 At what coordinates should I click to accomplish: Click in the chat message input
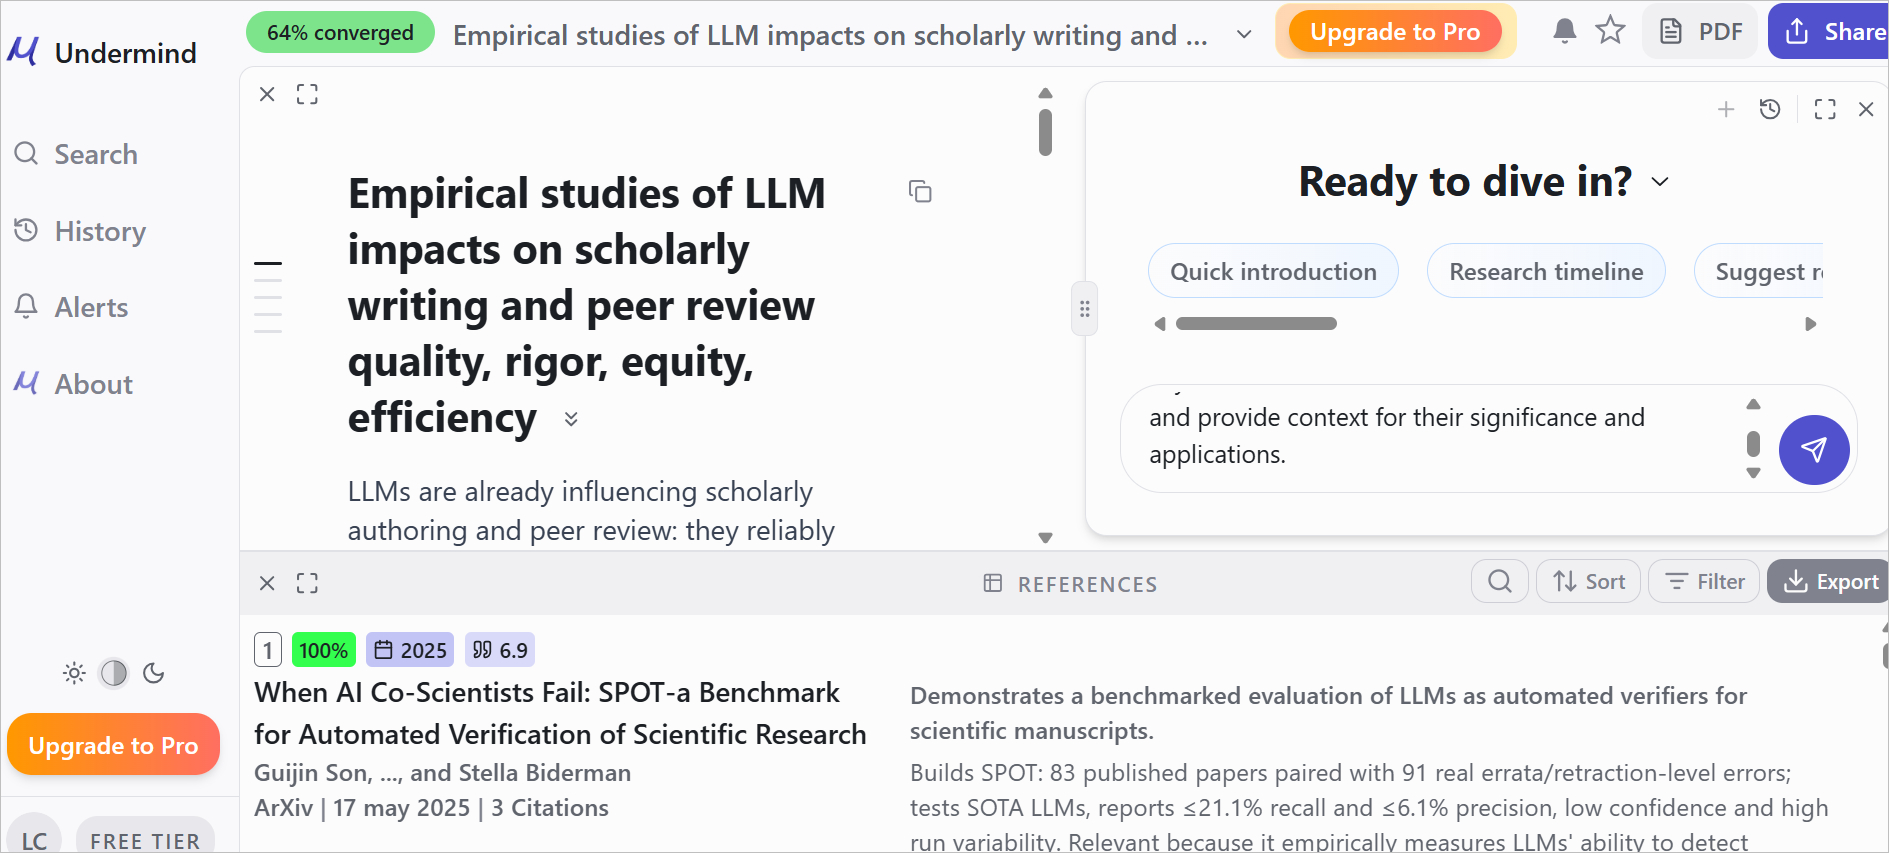(x=1430, y=437)
